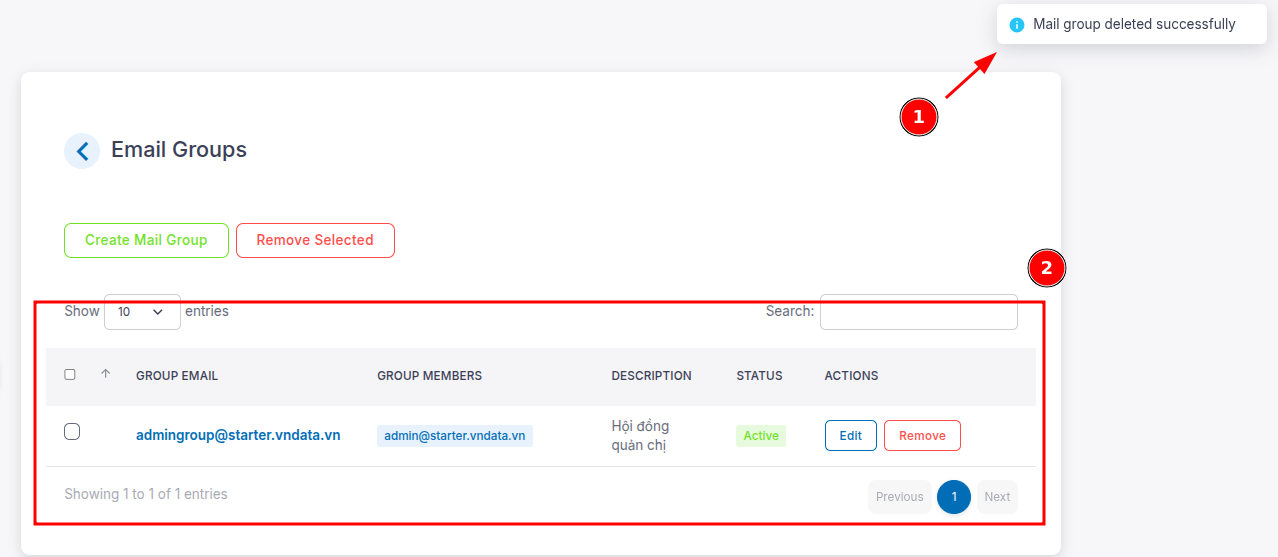This screenshot has height=557, width=1278.
Task: Click the red annotation marker number 2
Action: point(1047,268)
